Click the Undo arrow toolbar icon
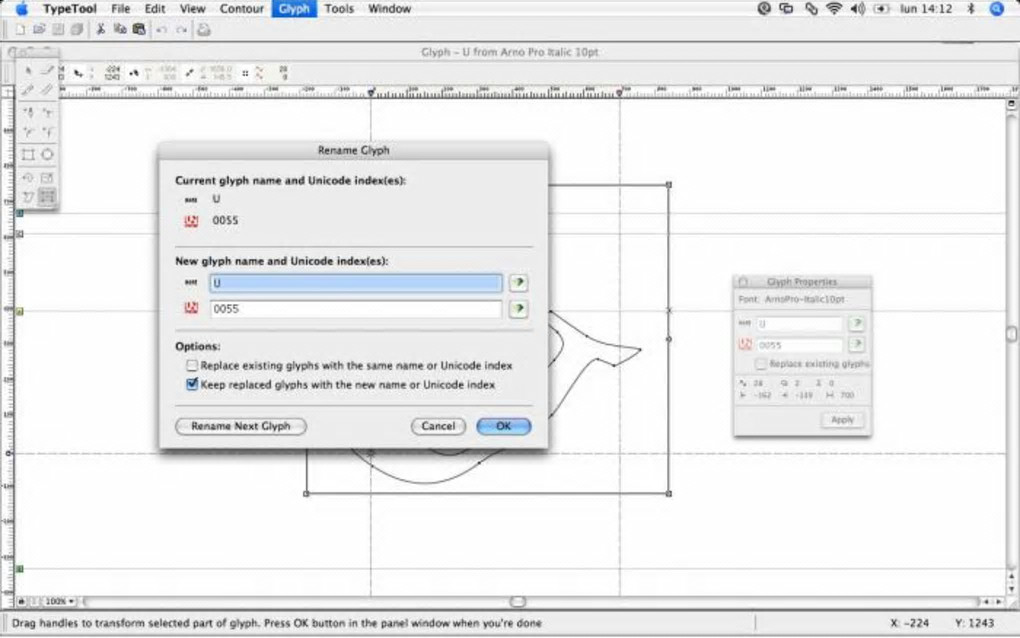 161,29
